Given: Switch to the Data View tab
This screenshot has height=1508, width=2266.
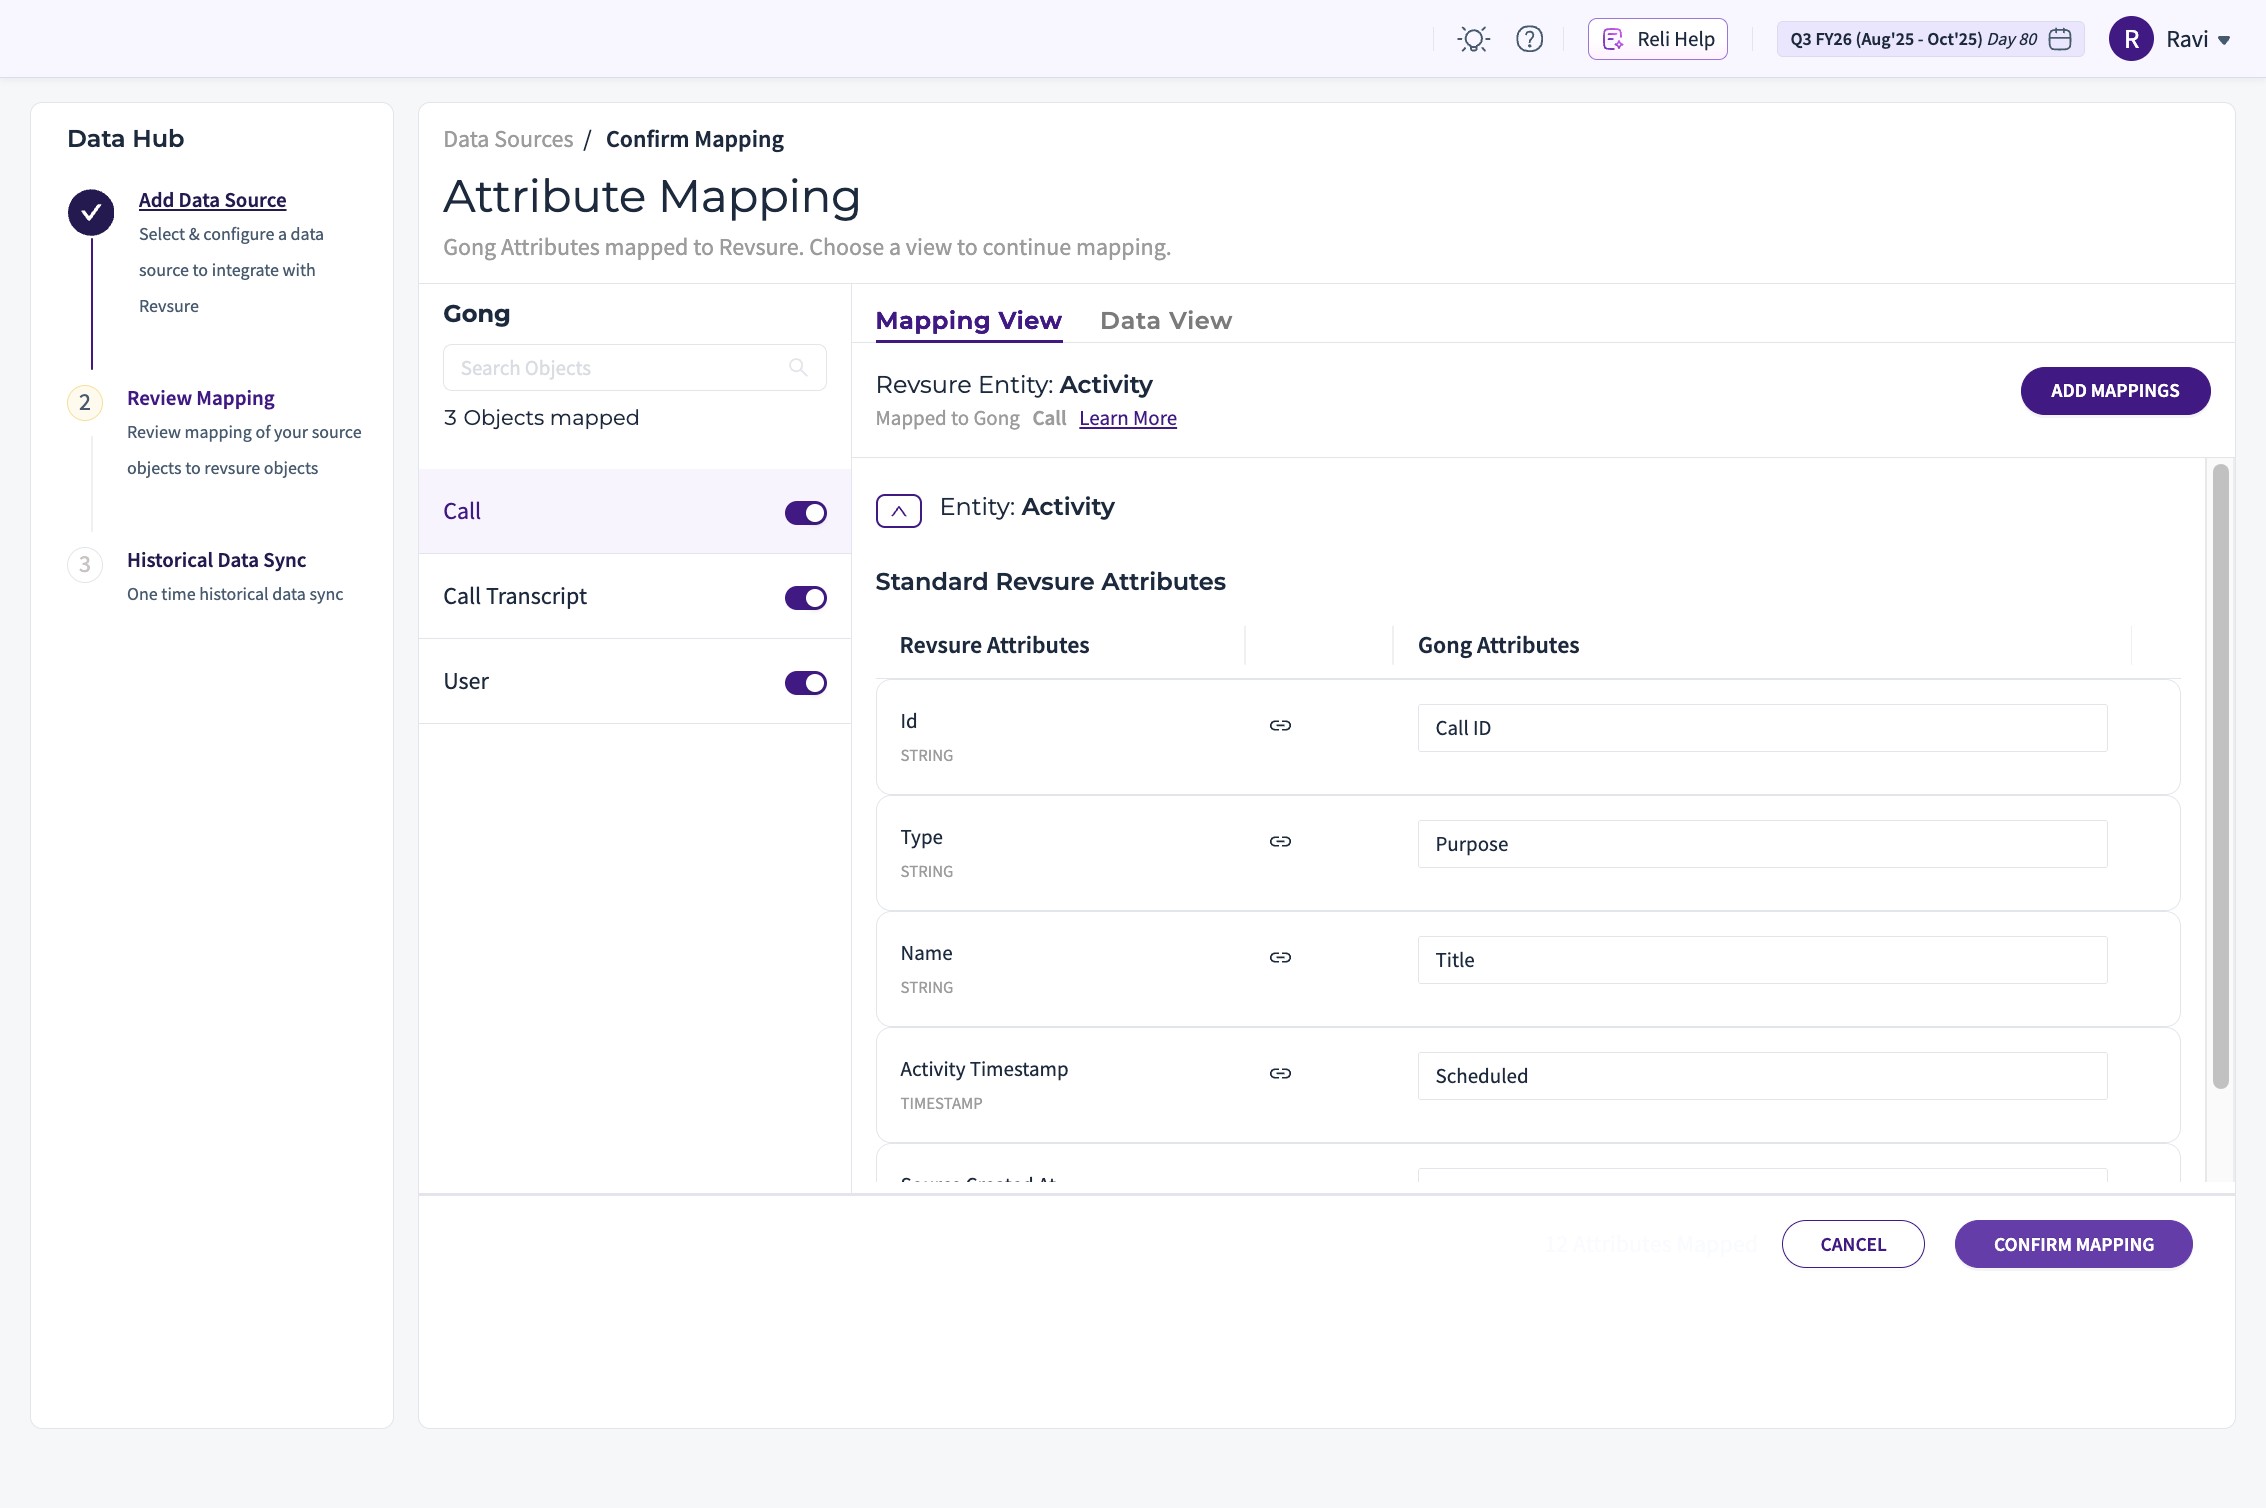Looking at the screenshot, I should (x=1165, y=321).
